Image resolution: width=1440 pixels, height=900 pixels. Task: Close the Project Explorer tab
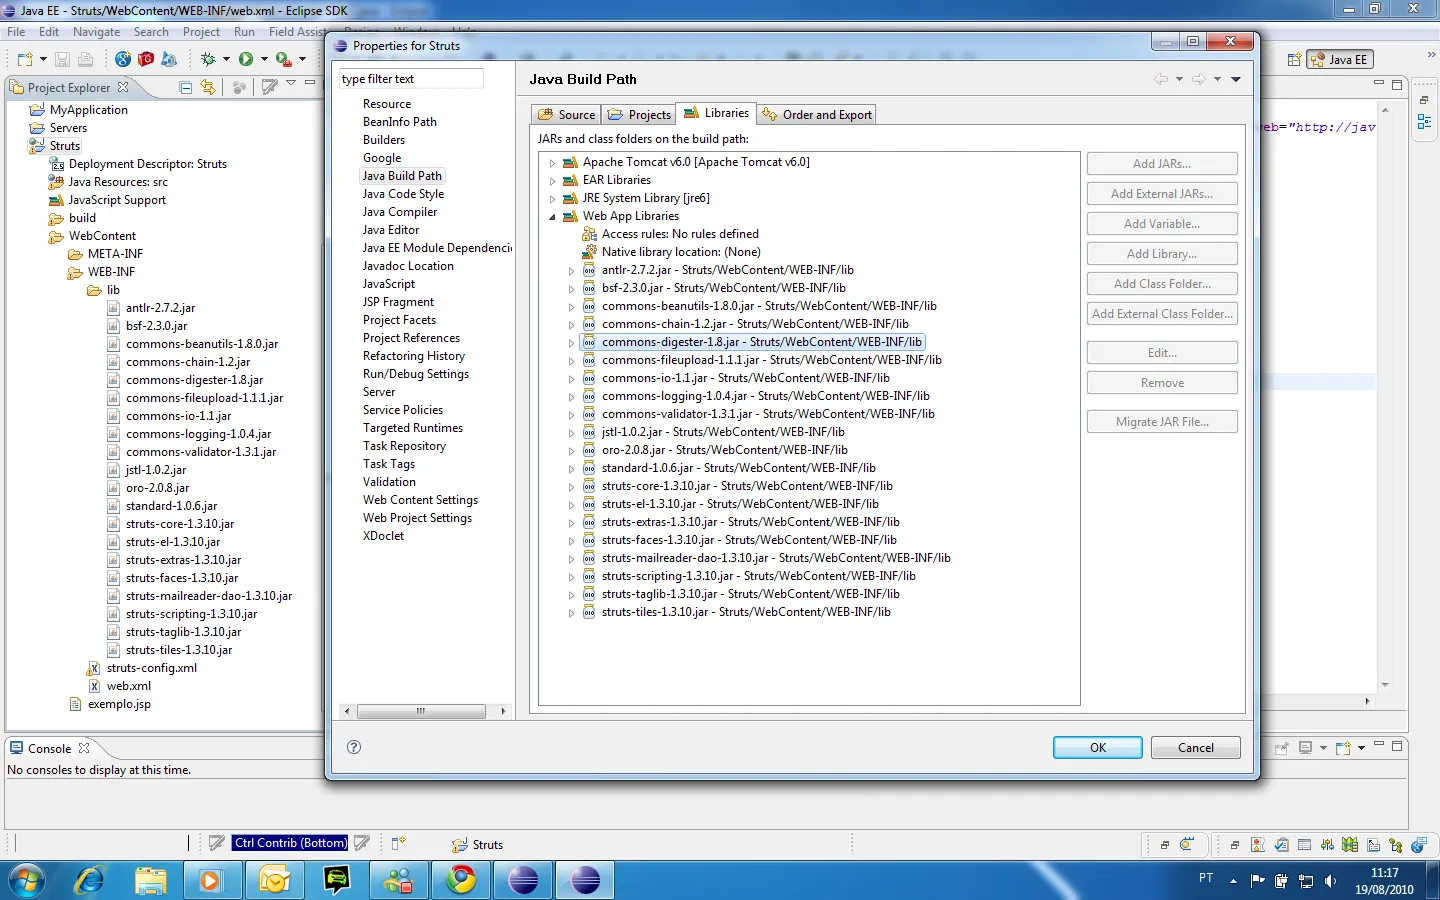coord(123,87)
